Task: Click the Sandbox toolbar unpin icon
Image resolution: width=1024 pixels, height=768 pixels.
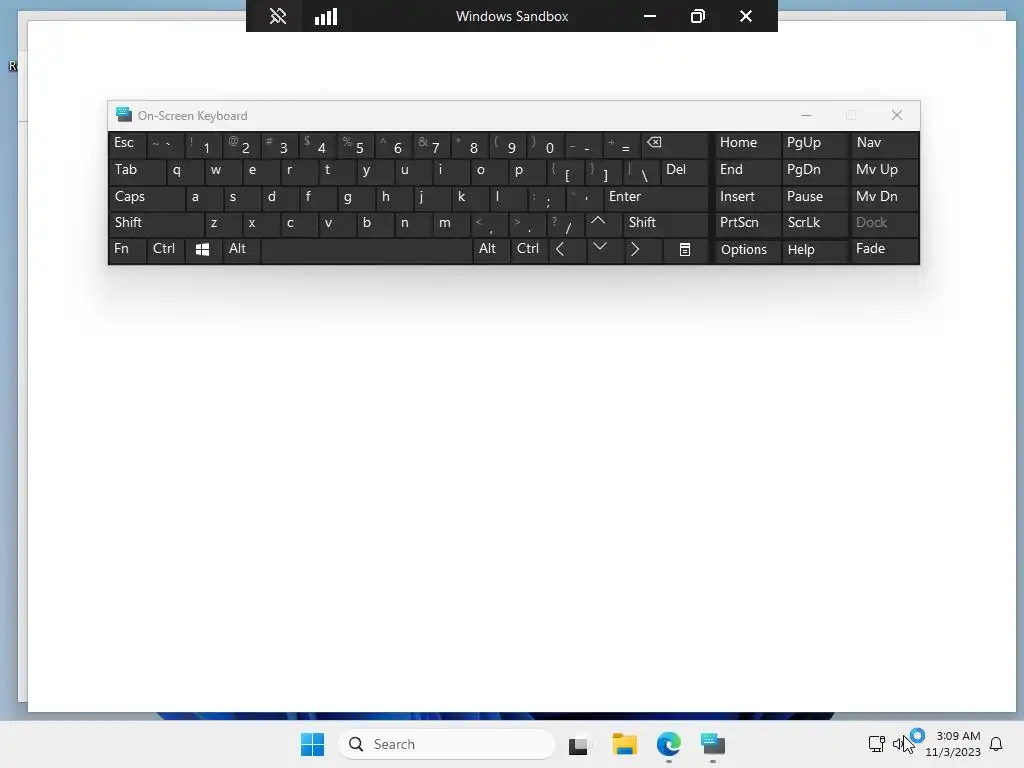Action: [x=278, y=16]
